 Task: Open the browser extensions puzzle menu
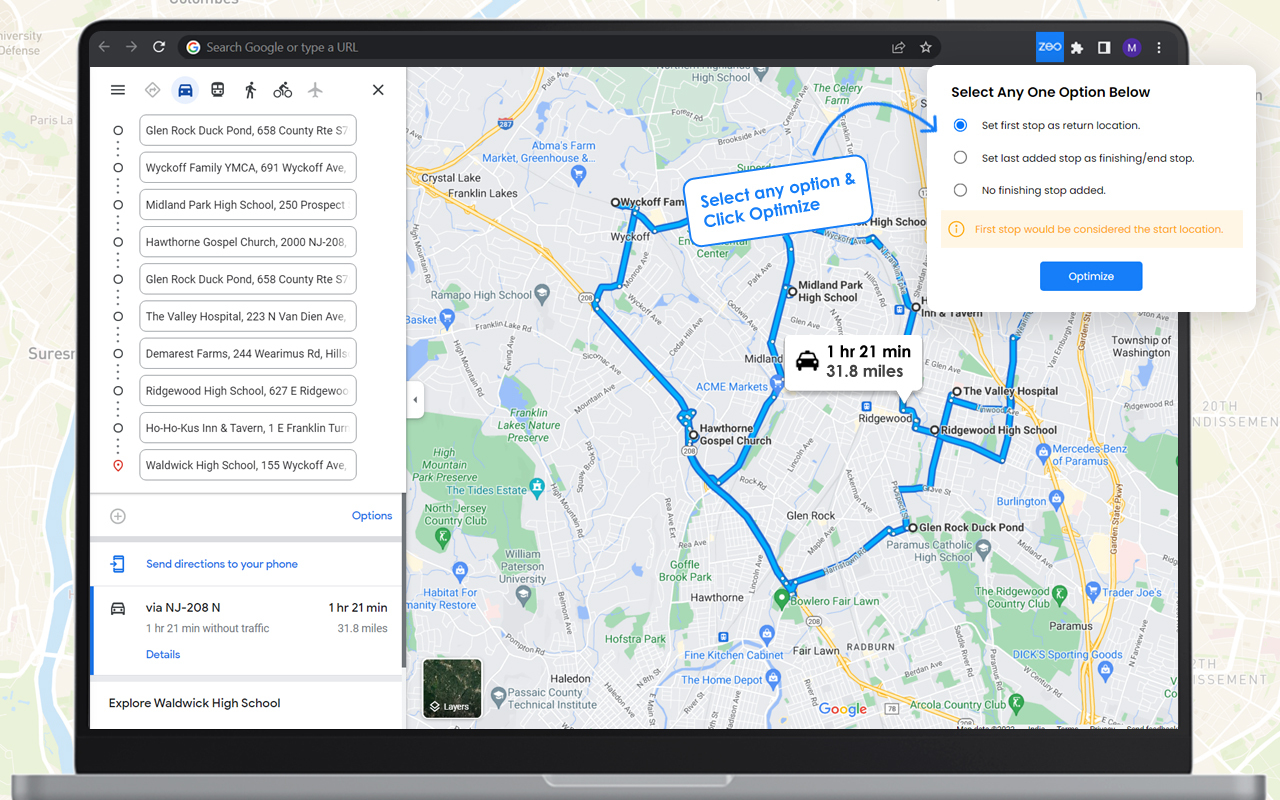[1076, 47]
